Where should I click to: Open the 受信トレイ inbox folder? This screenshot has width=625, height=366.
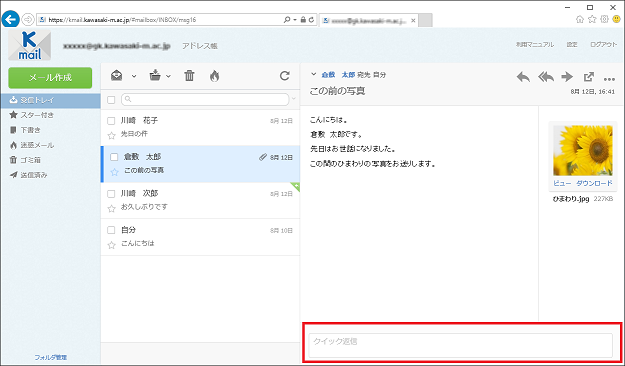(50, 100)
